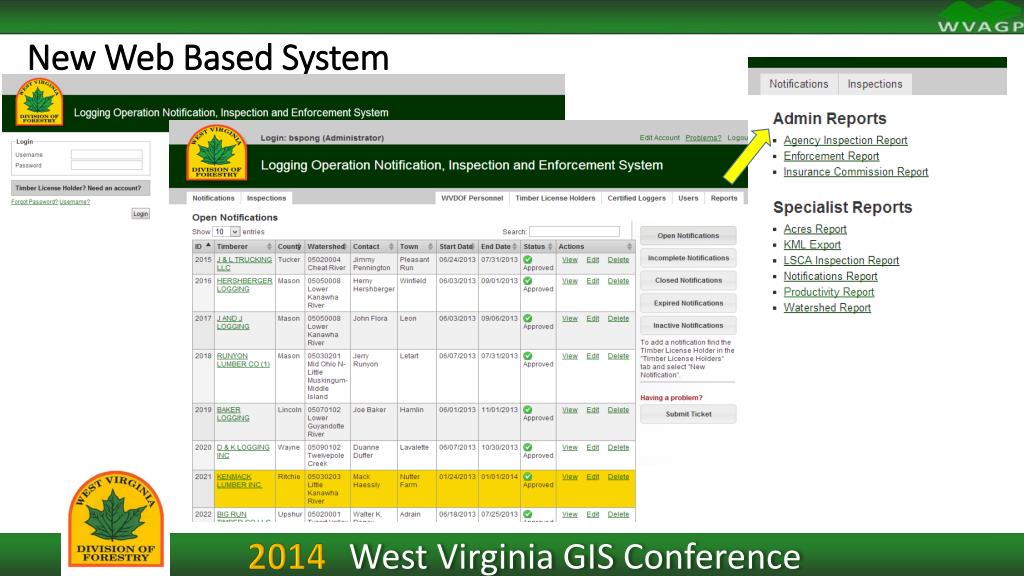Click the Submit Ticket button

tap(688, 414)
